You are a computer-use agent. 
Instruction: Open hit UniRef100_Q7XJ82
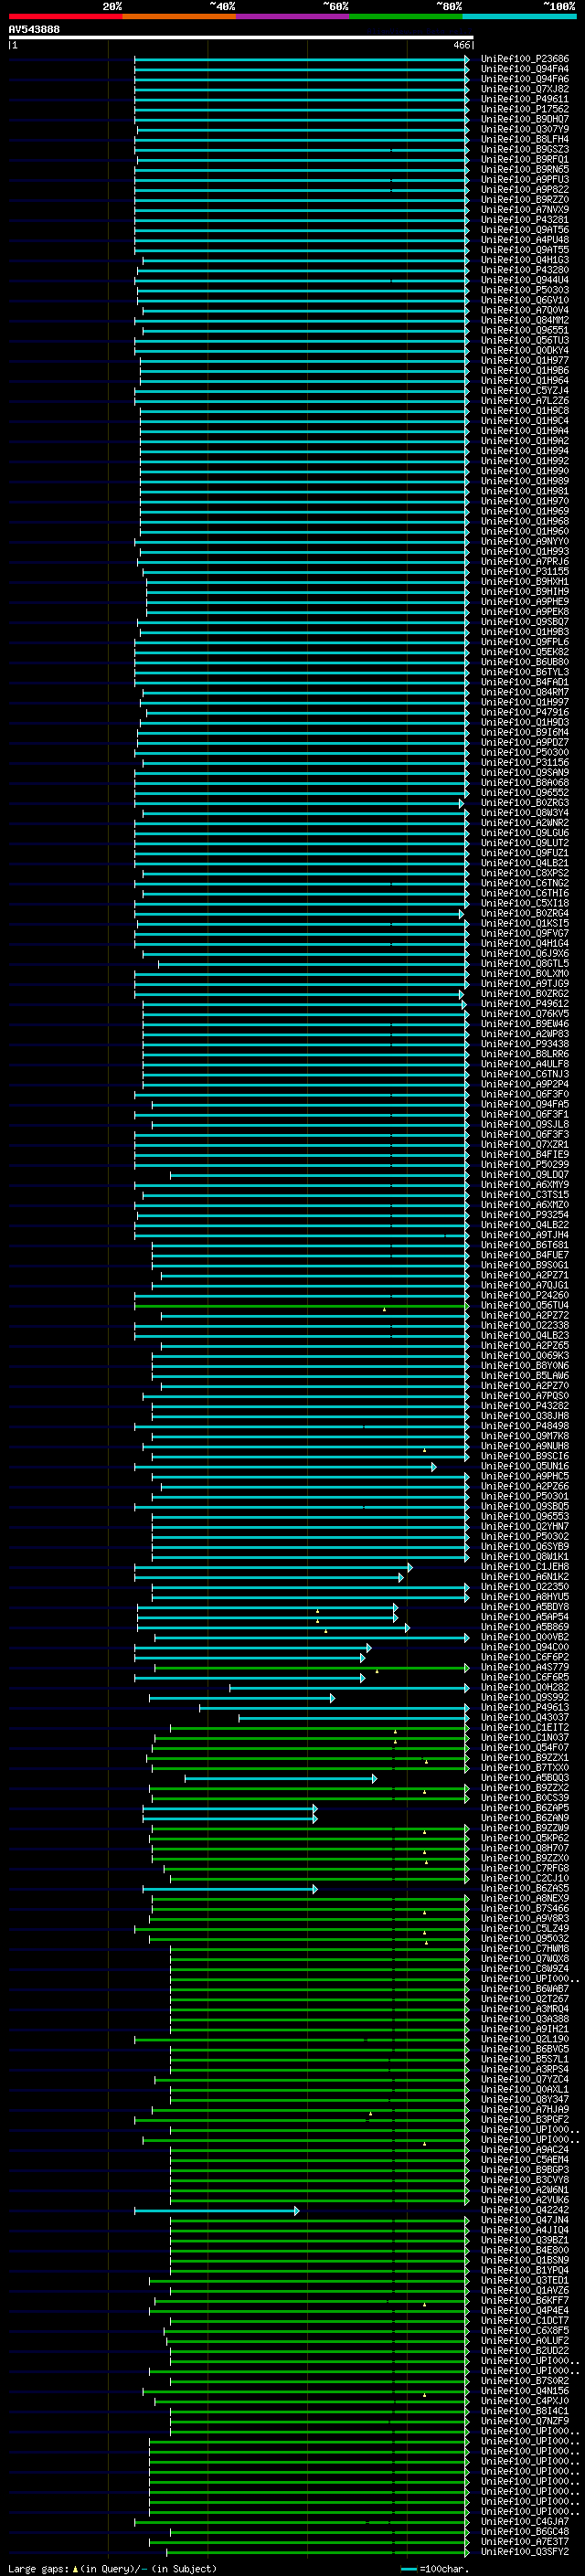click(x=525, y=89)
